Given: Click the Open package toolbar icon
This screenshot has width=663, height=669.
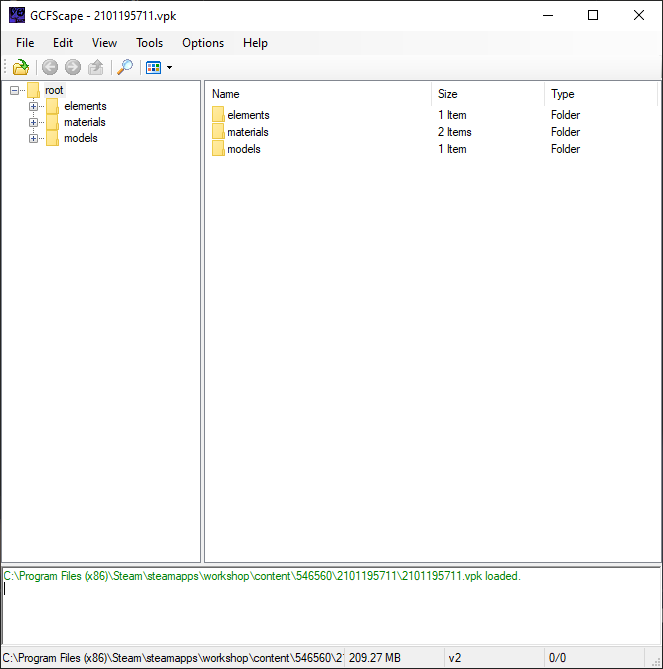Looking at the screenshot, I should point(20,67).
